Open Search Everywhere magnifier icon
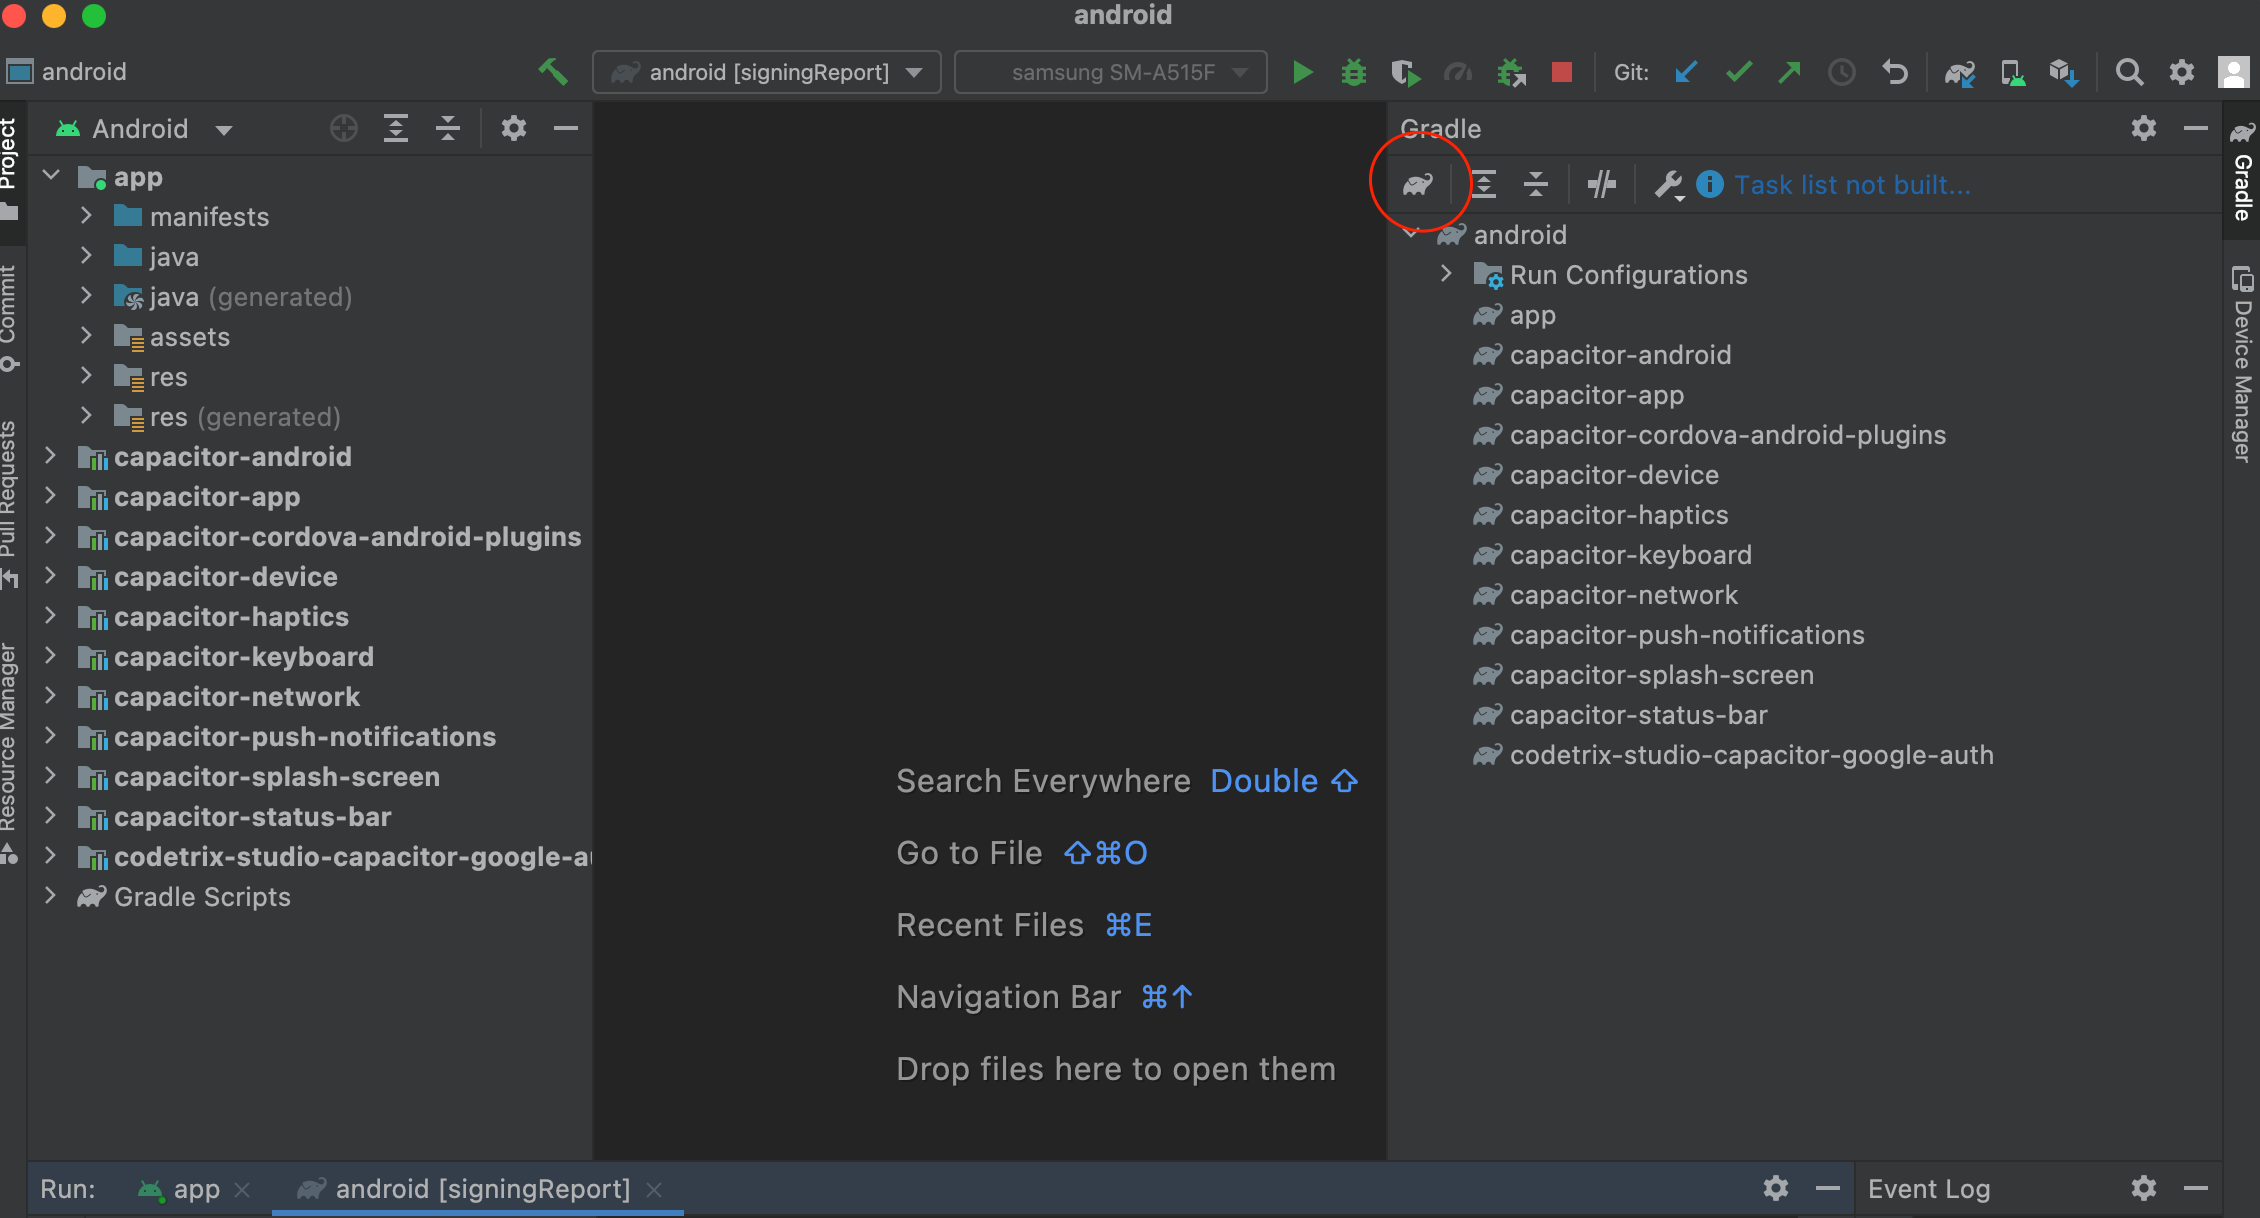The width and height of the screenshot is (2260, 1218). (x=2129, y=71)
